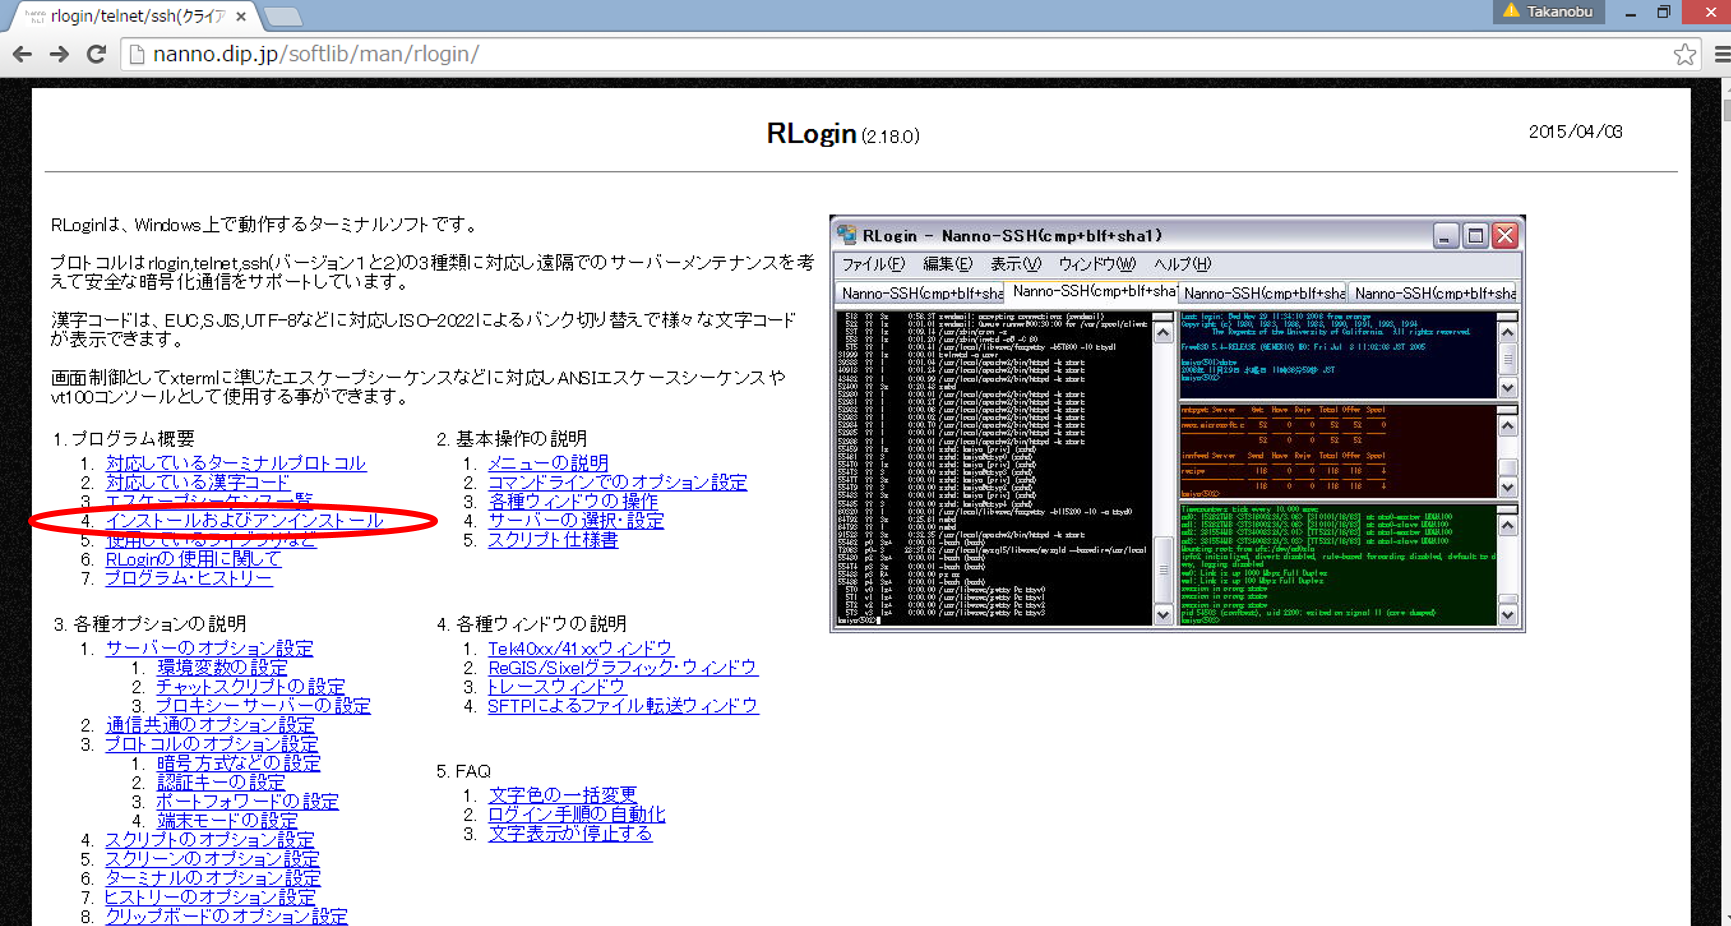
Task: Open a new browser tab
Action: click(x=283, y=16)
